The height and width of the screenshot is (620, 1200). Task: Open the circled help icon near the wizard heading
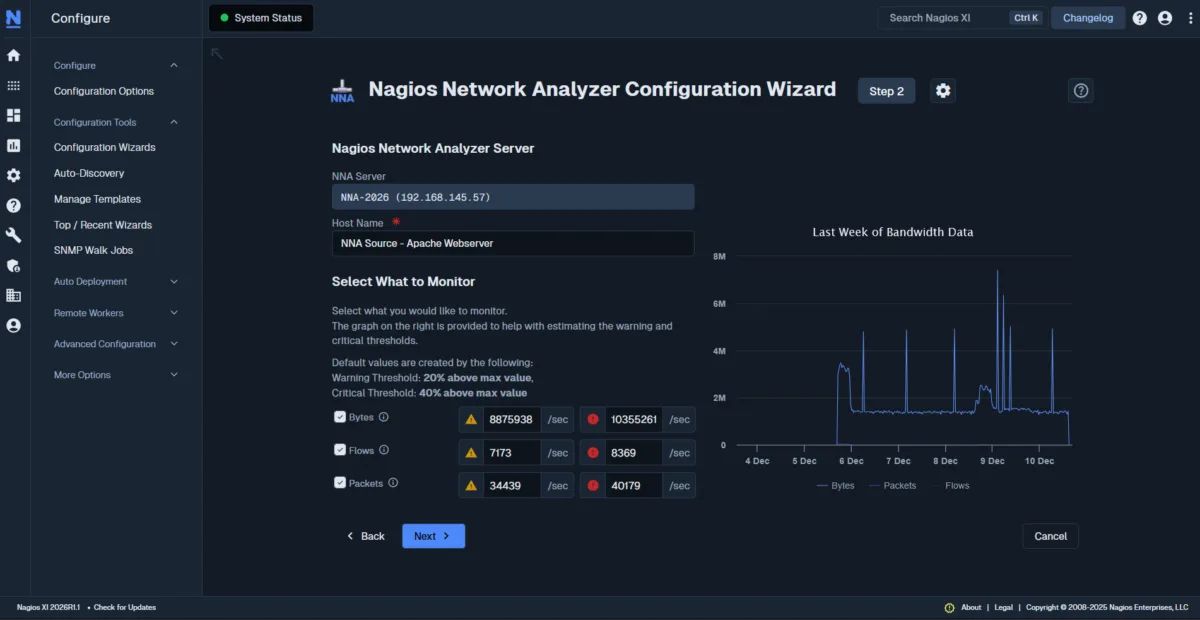1080,90
